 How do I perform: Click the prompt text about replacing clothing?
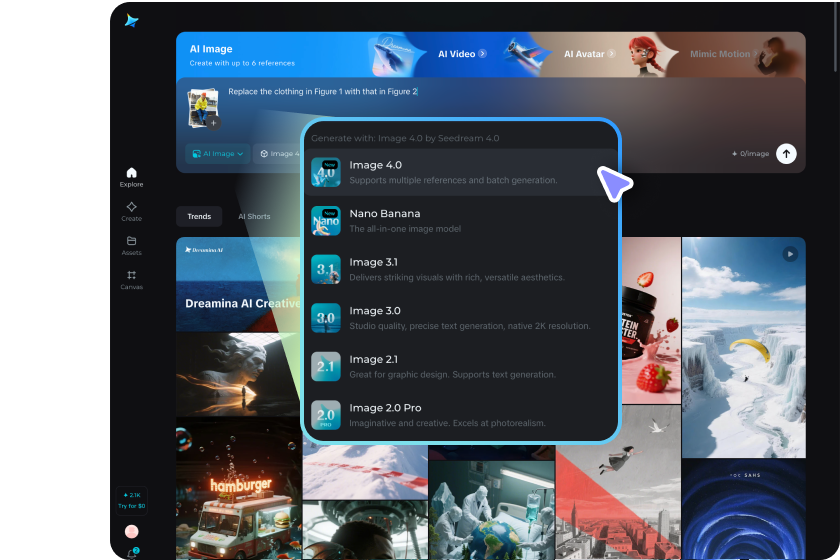pos(322,92)
